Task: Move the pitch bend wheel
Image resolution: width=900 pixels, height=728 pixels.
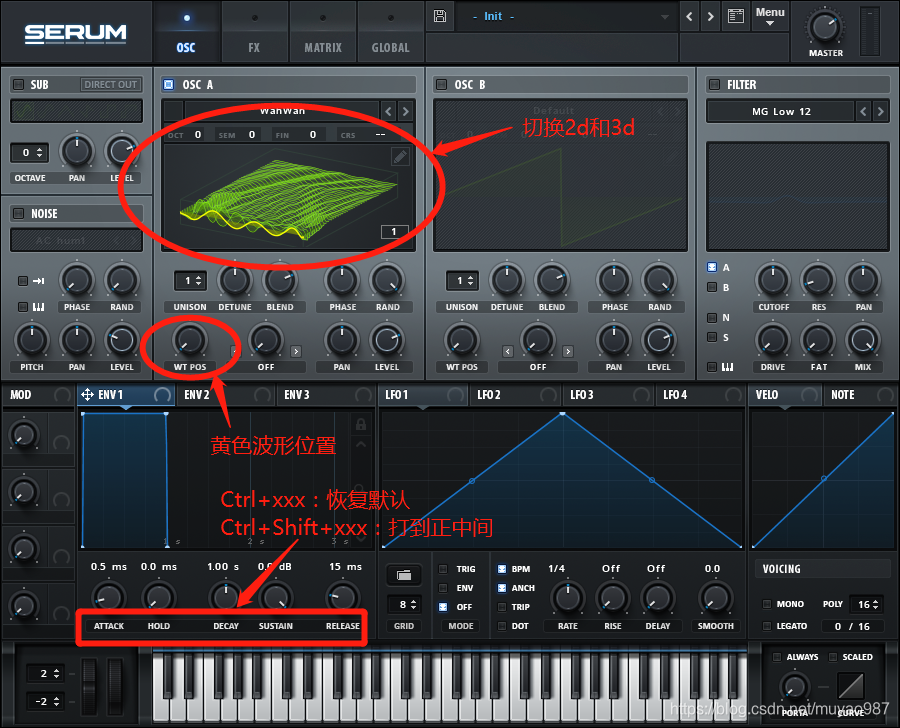Action: pos(89,686)
